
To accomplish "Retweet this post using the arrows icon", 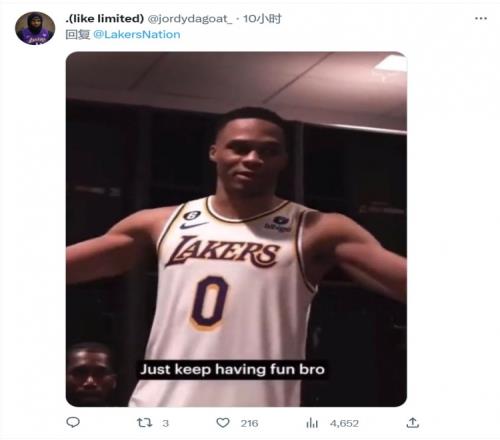I will point(144,423).
